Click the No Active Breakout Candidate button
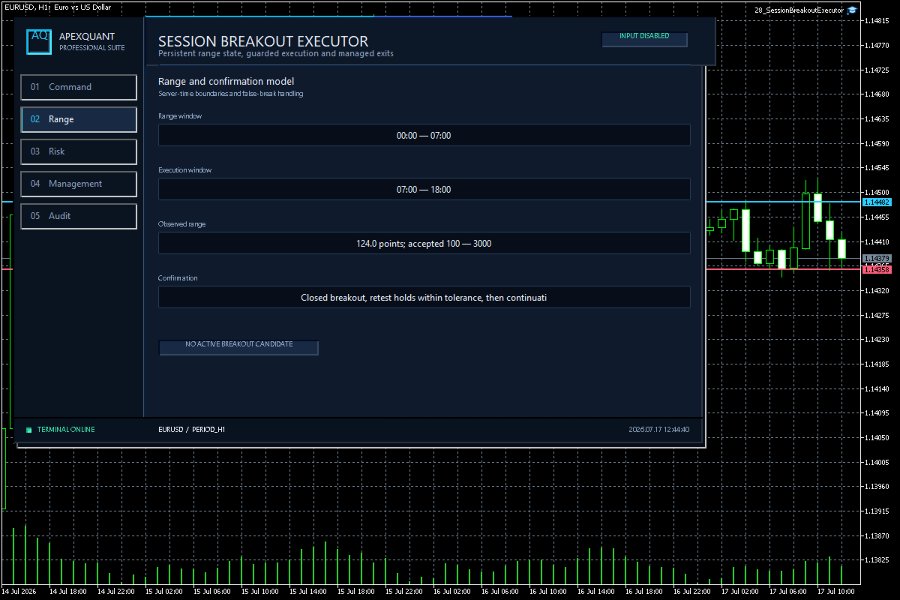 coord(239,347)
